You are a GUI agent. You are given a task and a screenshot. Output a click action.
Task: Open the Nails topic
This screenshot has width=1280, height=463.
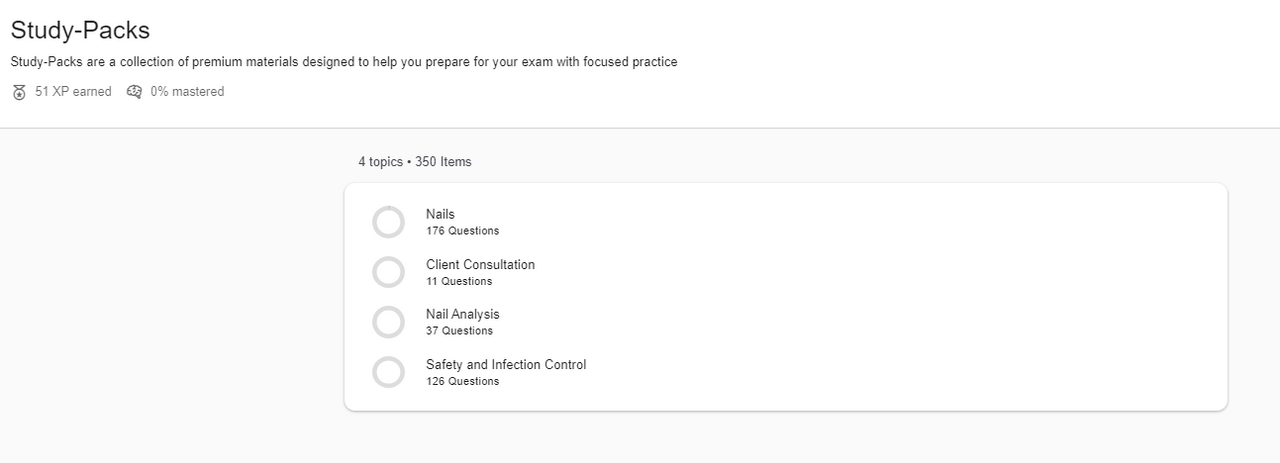[440, 214]
